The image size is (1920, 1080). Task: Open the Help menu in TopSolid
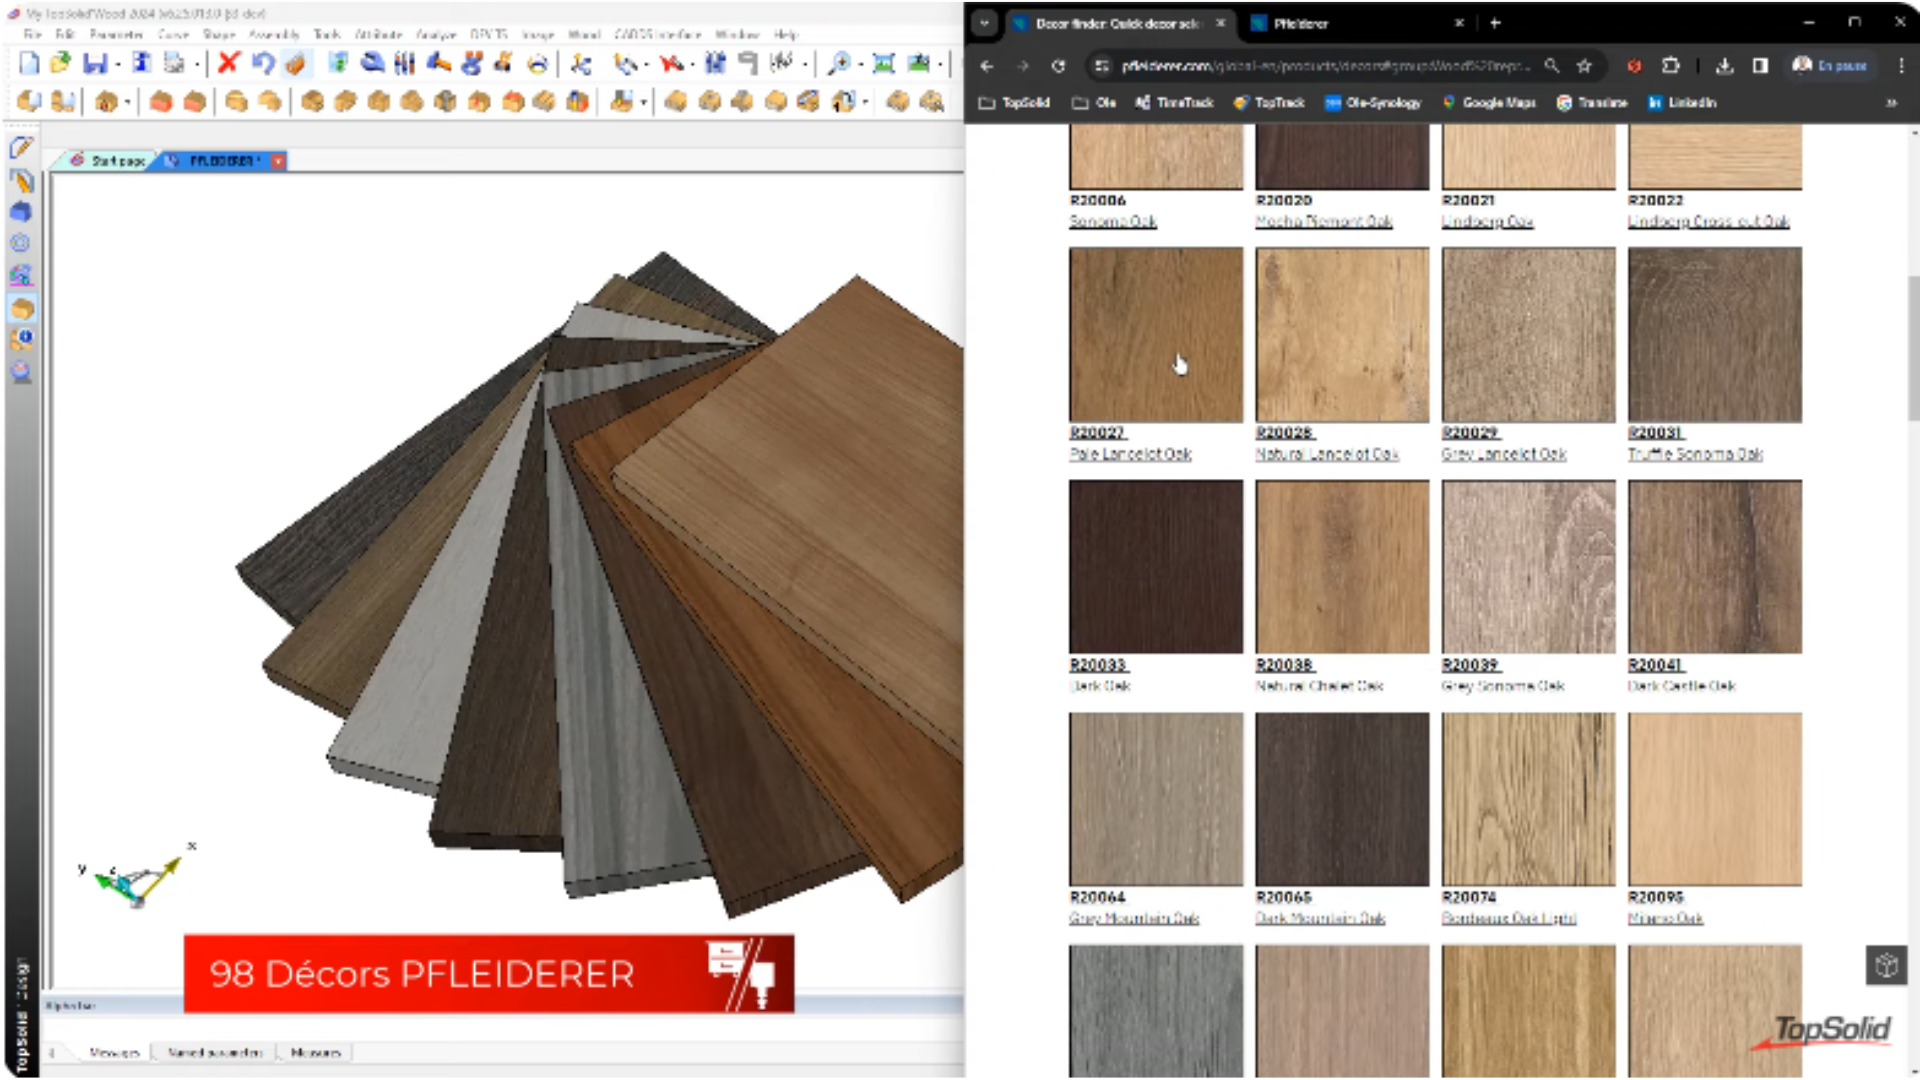coord(785,34)
